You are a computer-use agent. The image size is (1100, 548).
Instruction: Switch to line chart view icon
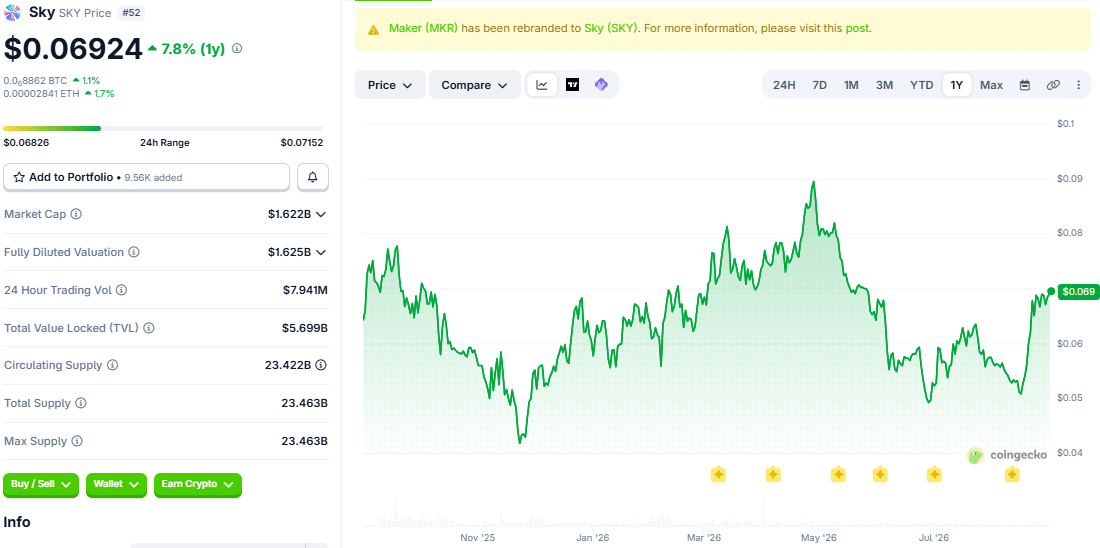(542, 85)
